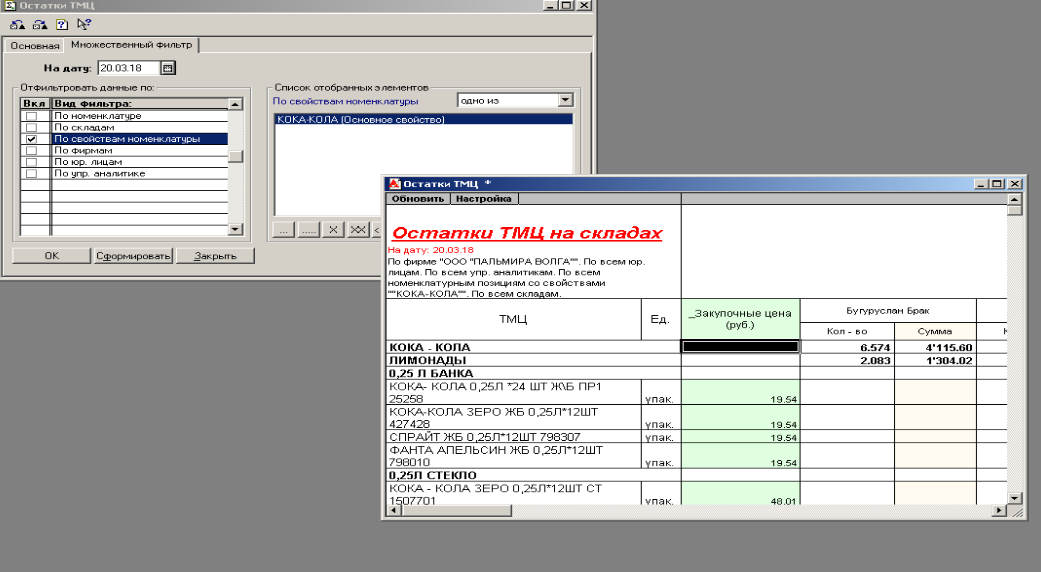Activate the context help pointer icon
The image size is (1041, 572).
[x=83, y=25]
